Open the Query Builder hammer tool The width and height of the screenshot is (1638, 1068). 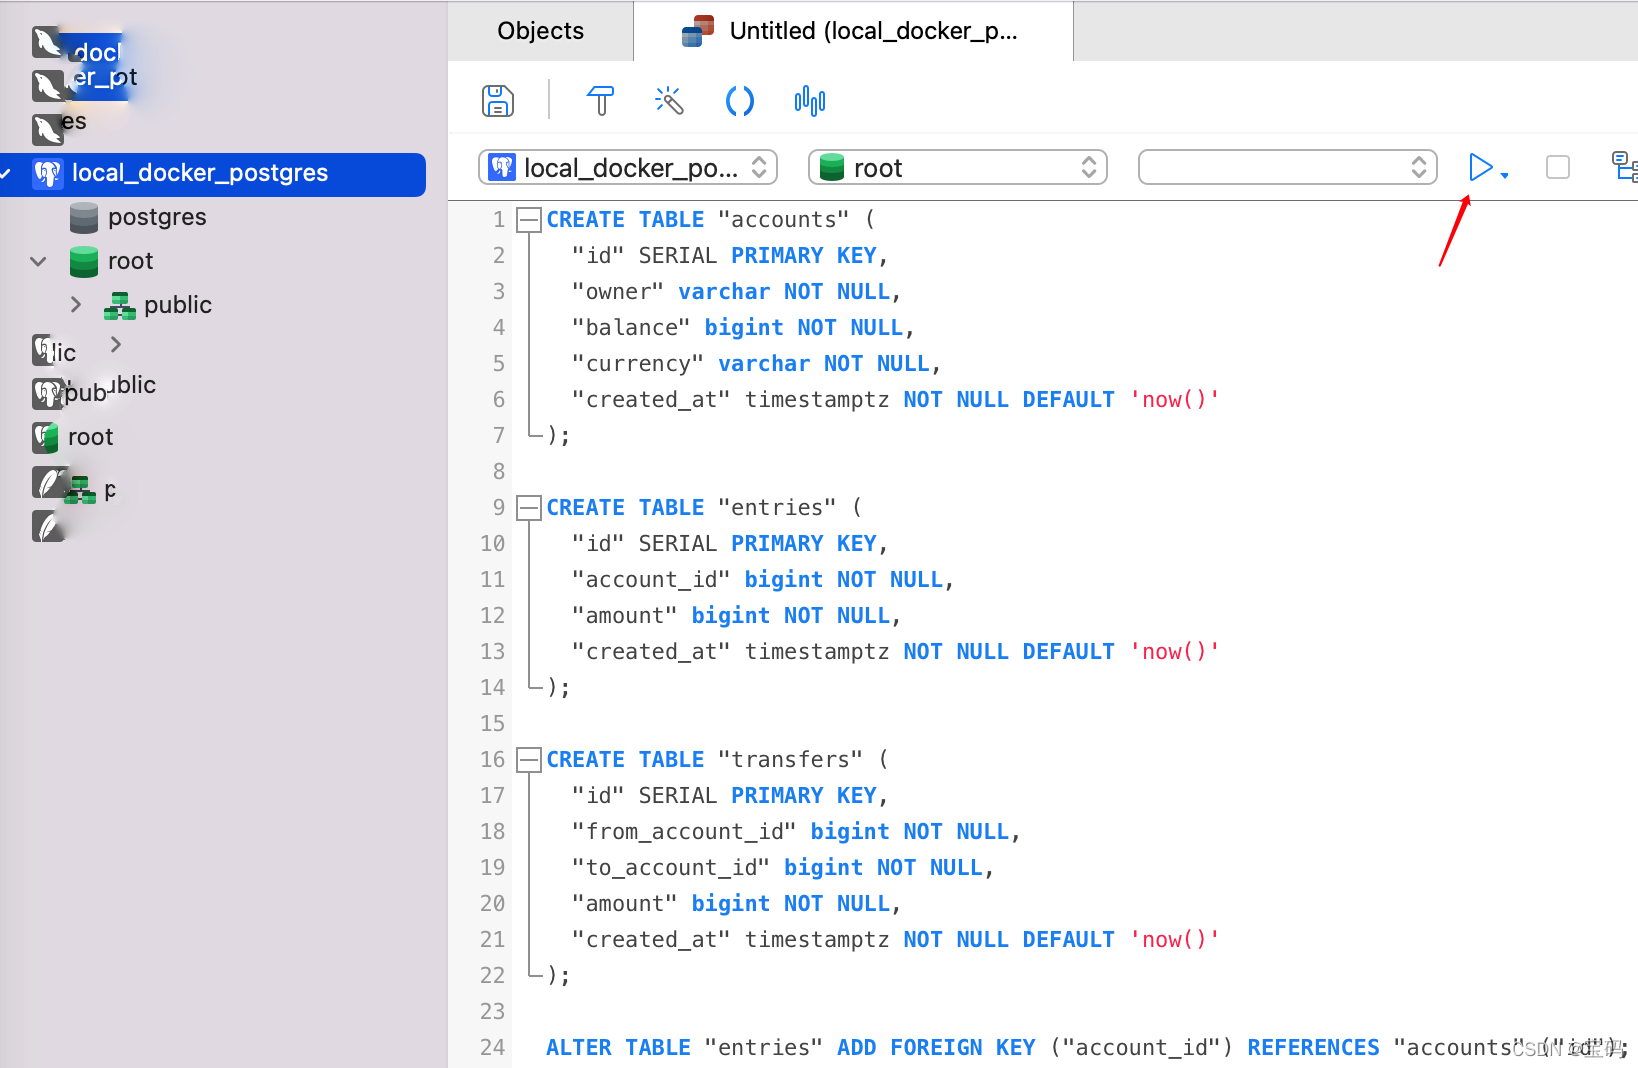click(600, 101)
